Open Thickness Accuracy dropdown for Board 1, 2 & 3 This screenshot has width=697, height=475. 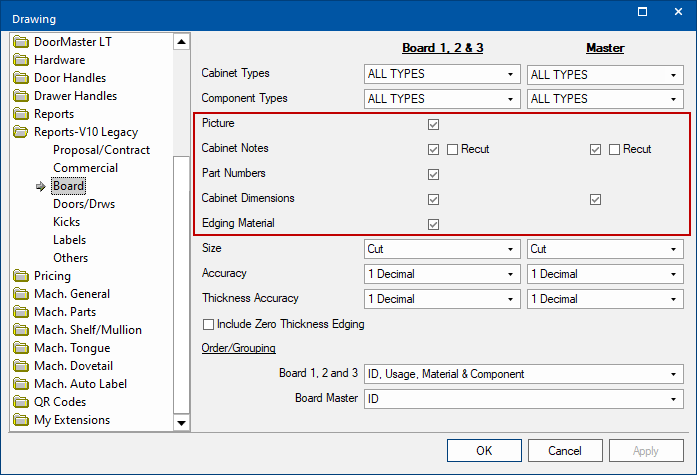pos(442,299)
